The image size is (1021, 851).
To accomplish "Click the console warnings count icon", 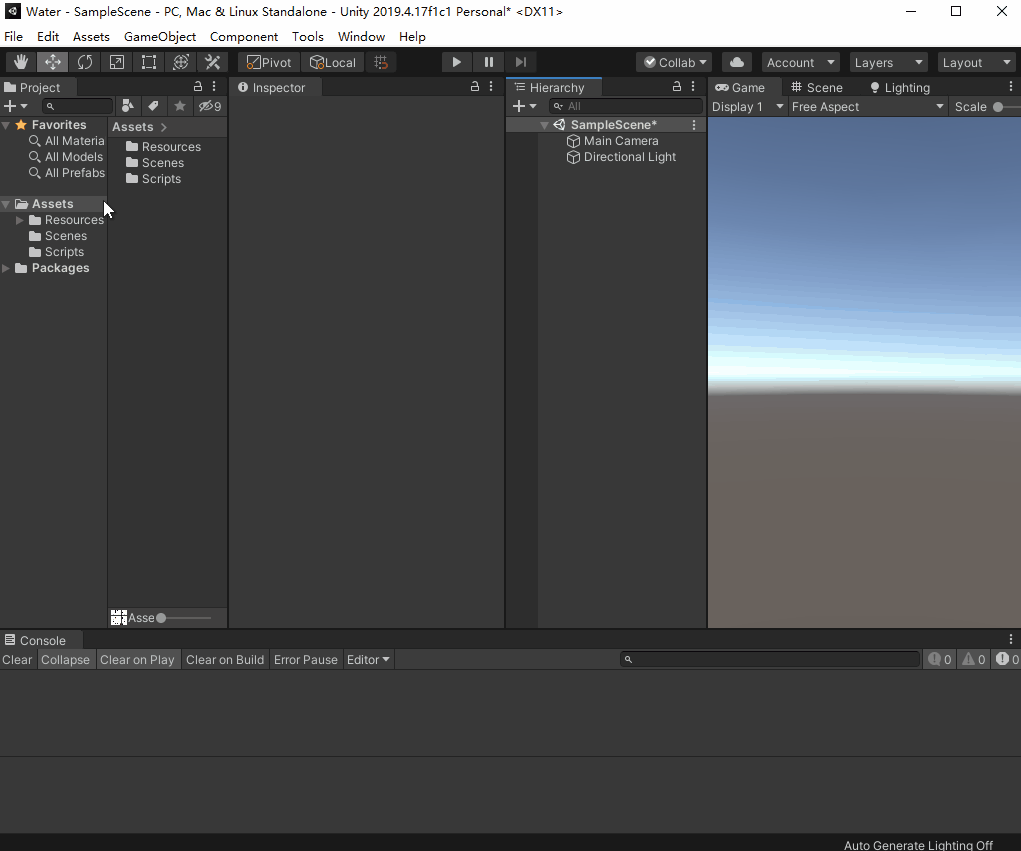I will (973, 660).
